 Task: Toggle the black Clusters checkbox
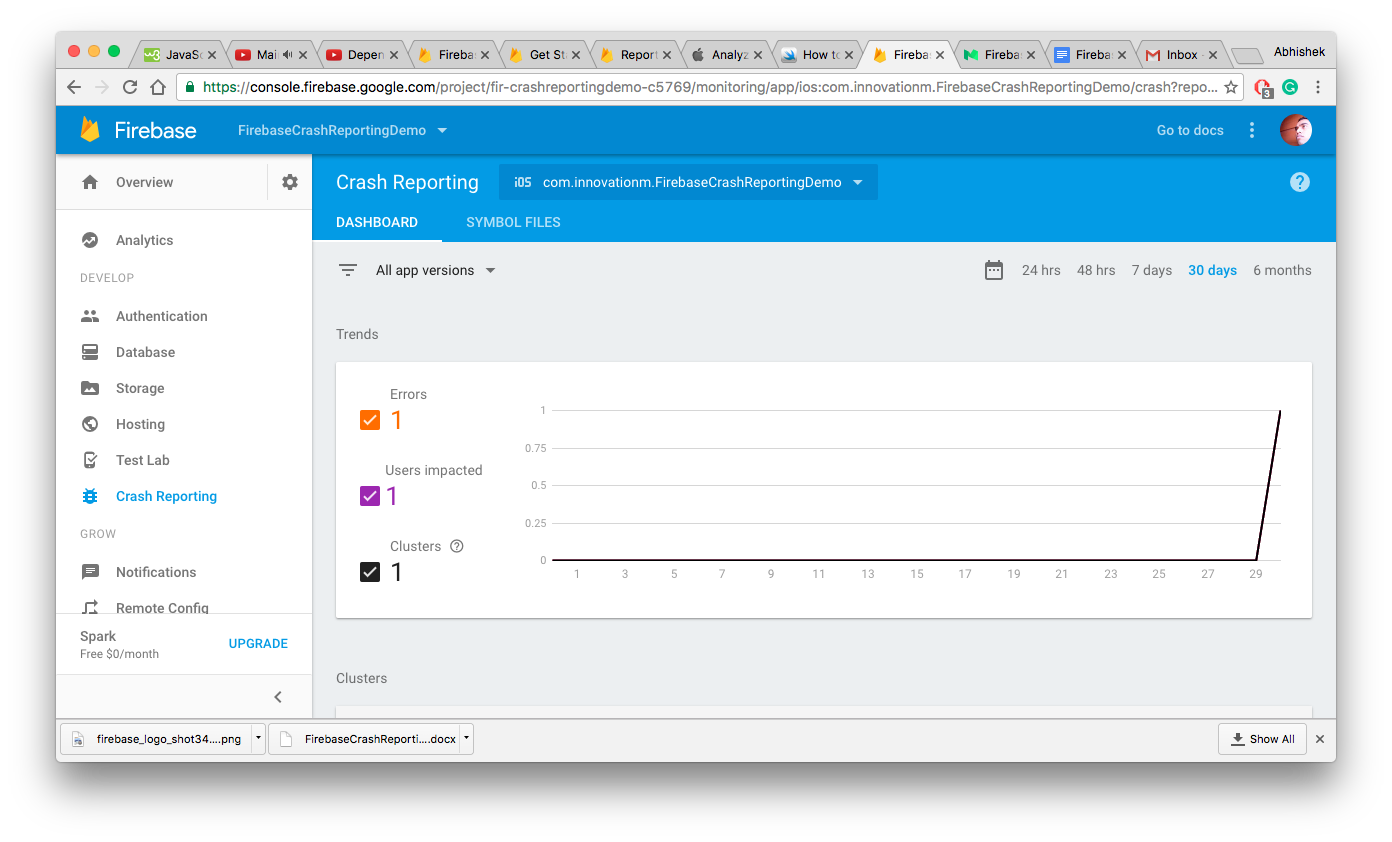point(370,572)
